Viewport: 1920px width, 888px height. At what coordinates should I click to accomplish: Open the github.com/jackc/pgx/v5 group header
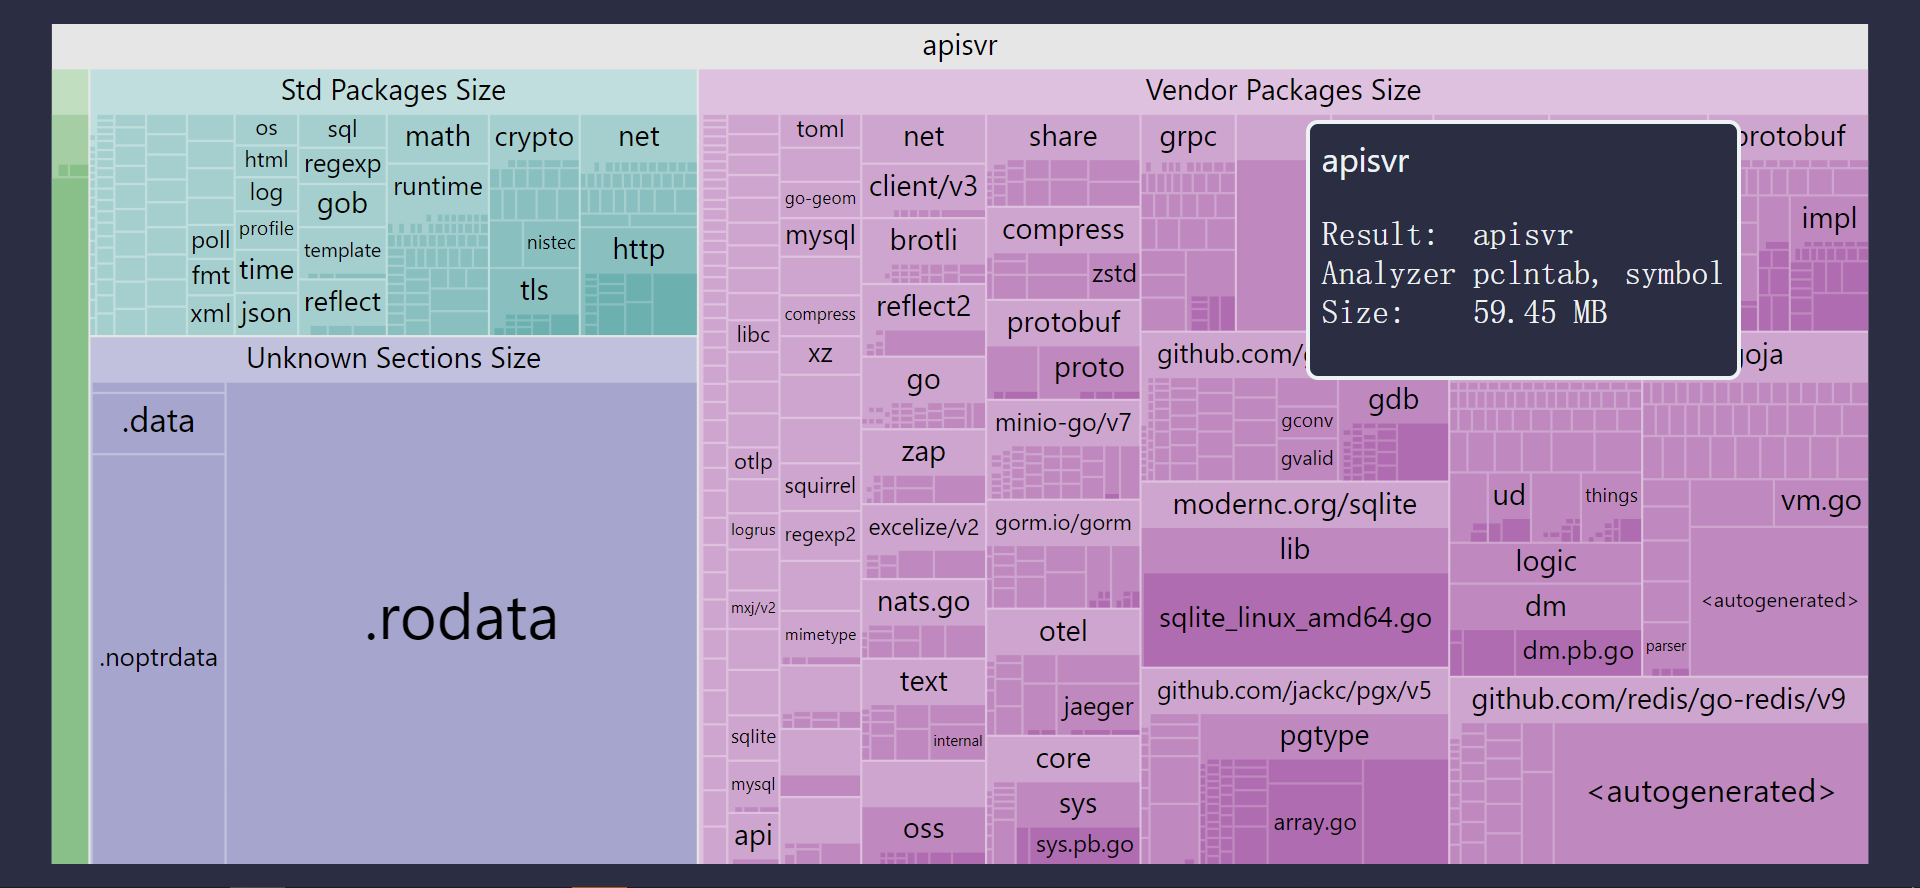(x=1293, y=691)
